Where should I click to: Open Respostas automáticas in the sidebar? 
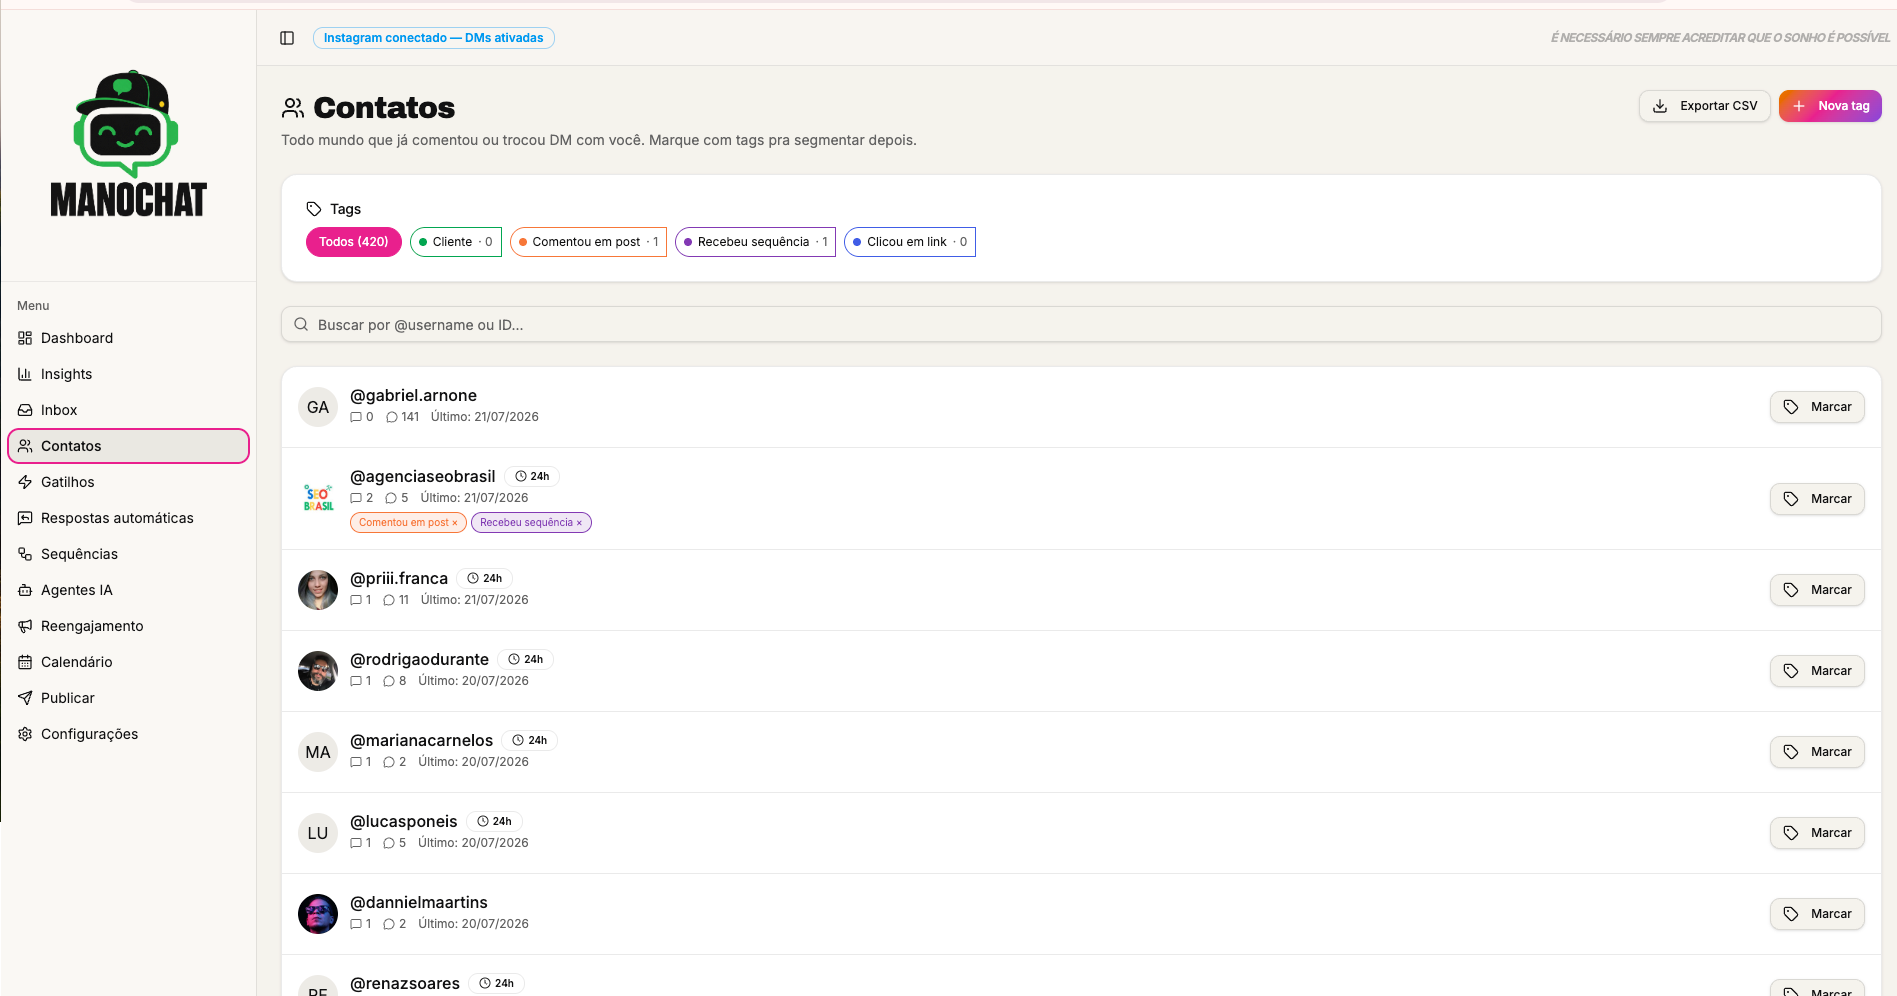pos(128,518)
